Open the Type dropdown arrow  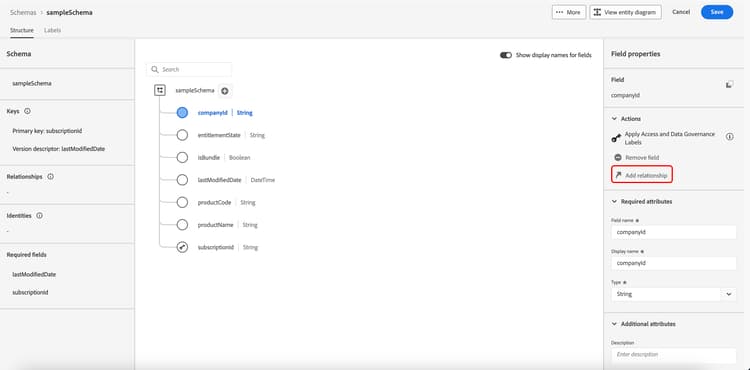pos(728,294)
